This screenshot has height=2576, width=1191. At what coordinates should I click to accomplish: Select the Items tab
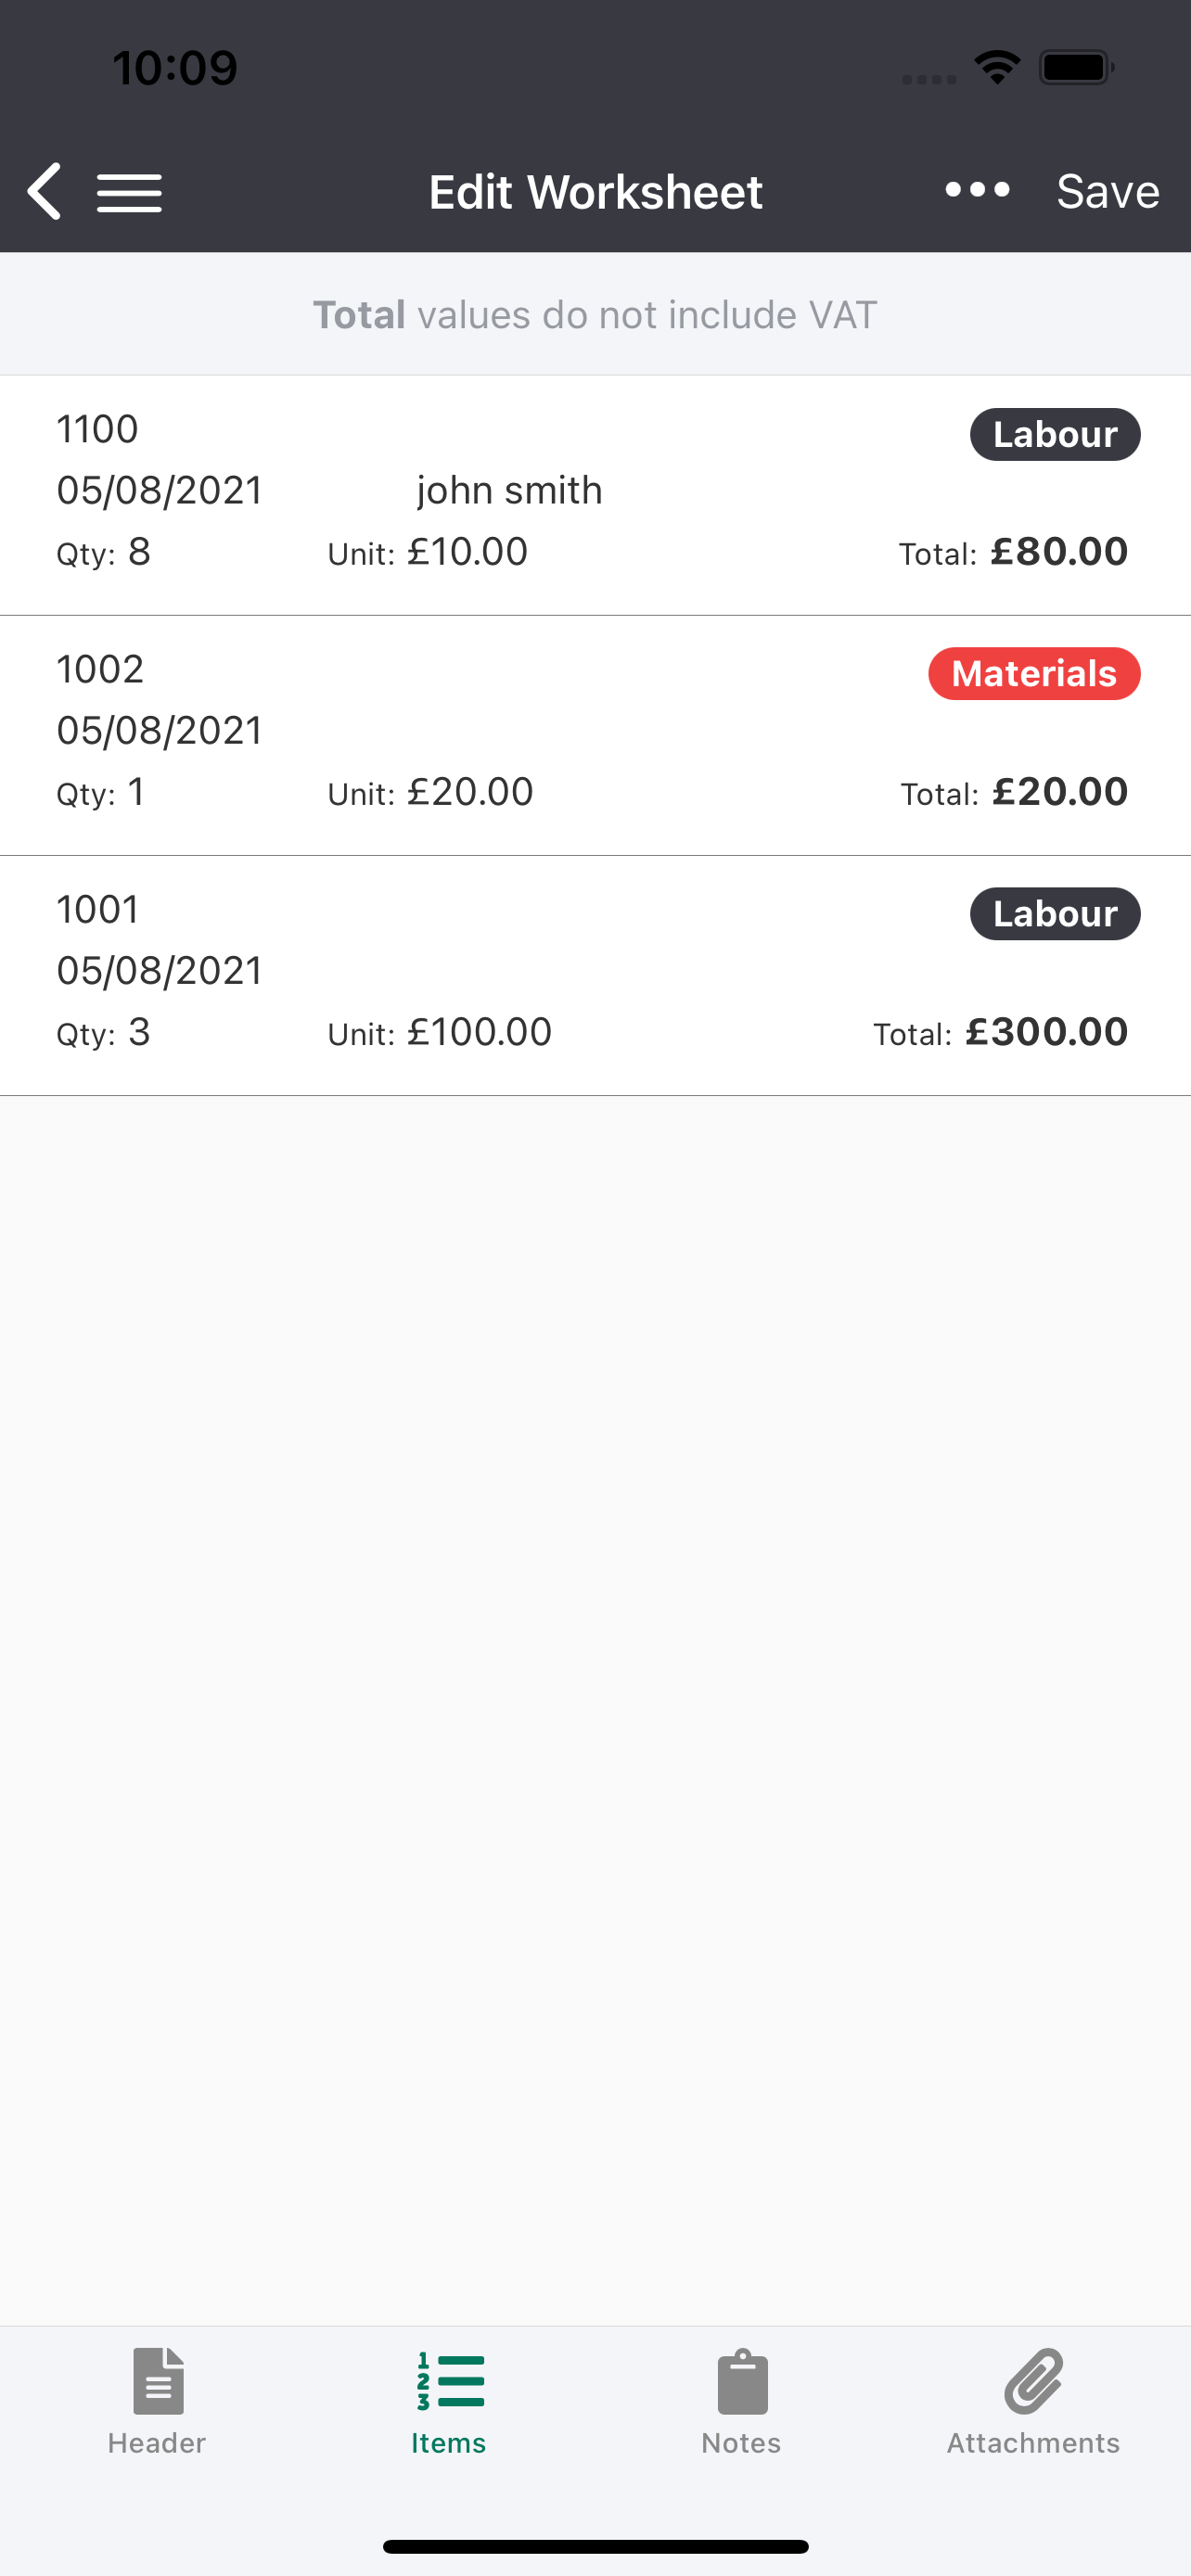tap(449, 2402)
